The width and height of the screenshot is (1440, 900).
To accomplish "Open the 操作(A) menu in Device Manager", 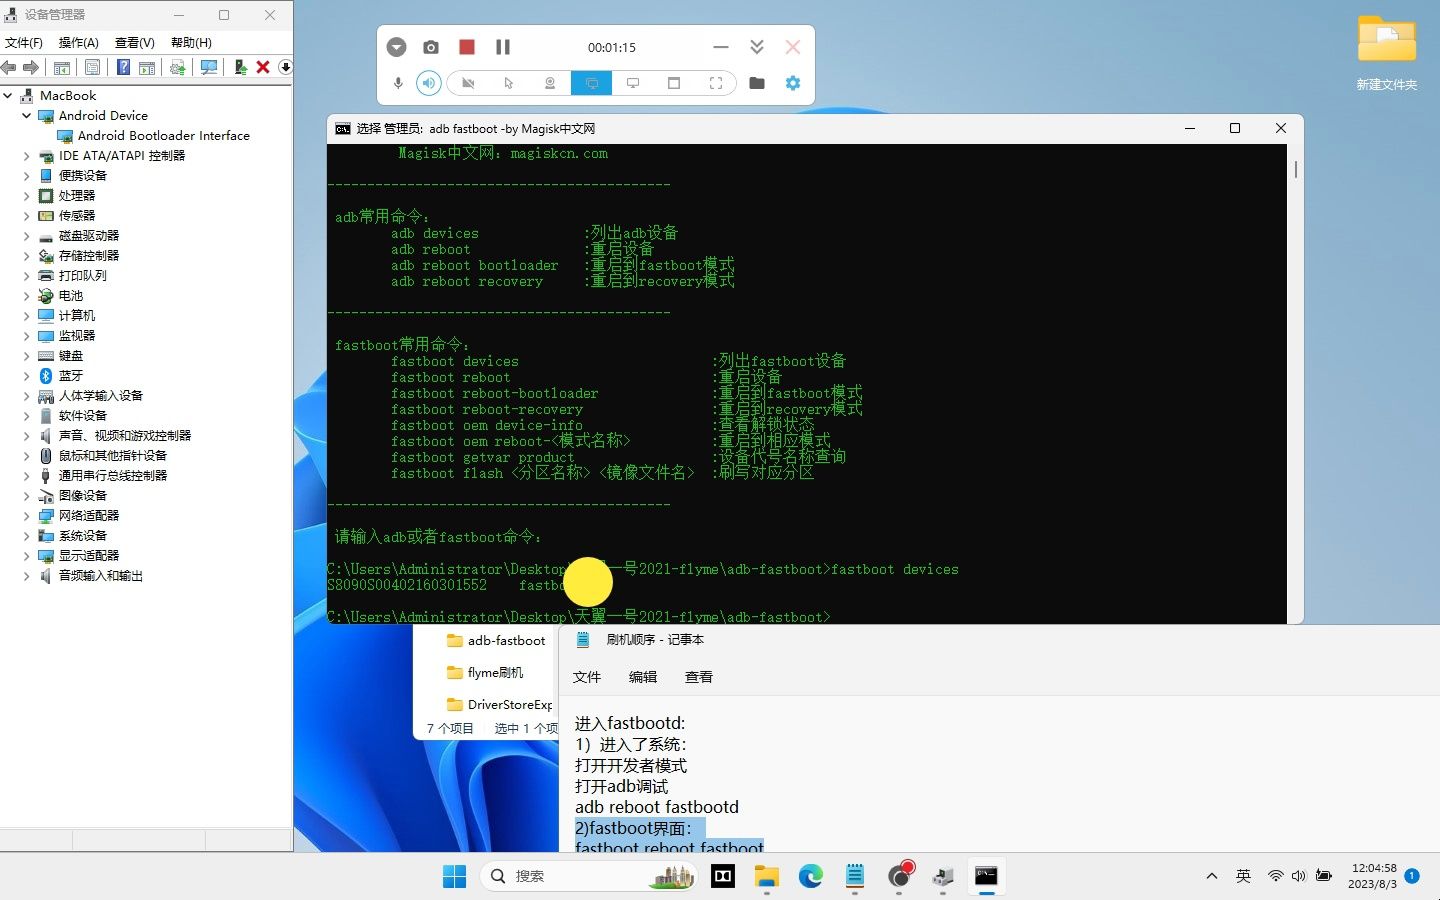I will tap(78, 42).
